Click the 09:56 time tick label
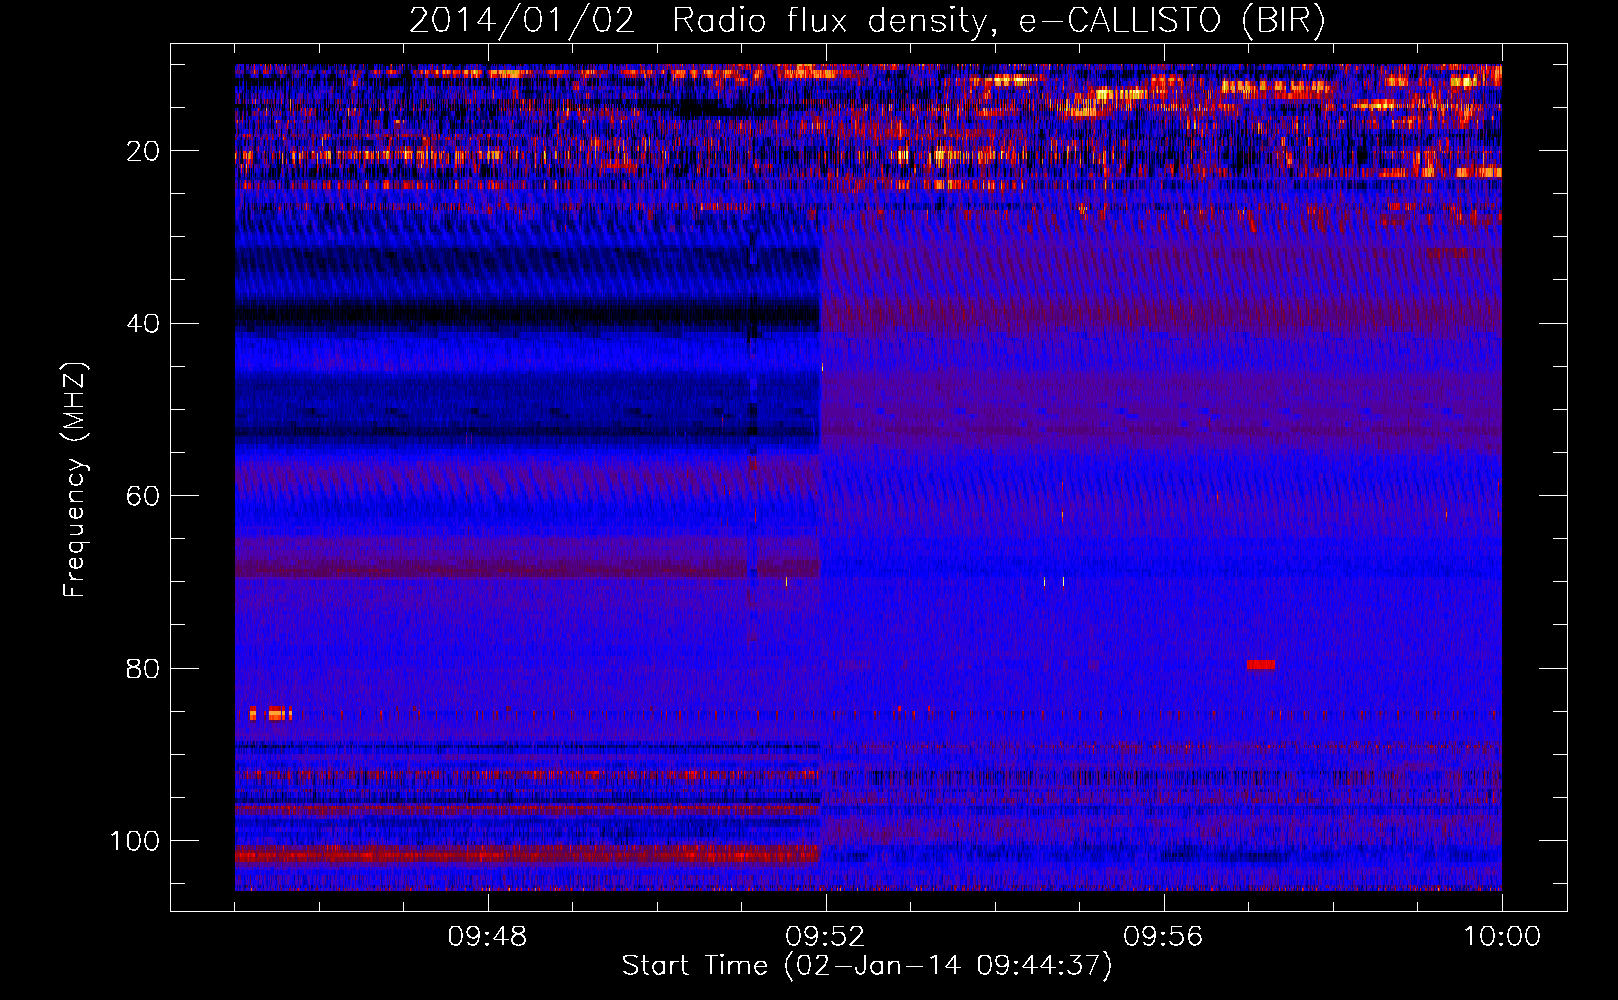This screenshot has height=1000, width=1618. tap(1163, 937)
